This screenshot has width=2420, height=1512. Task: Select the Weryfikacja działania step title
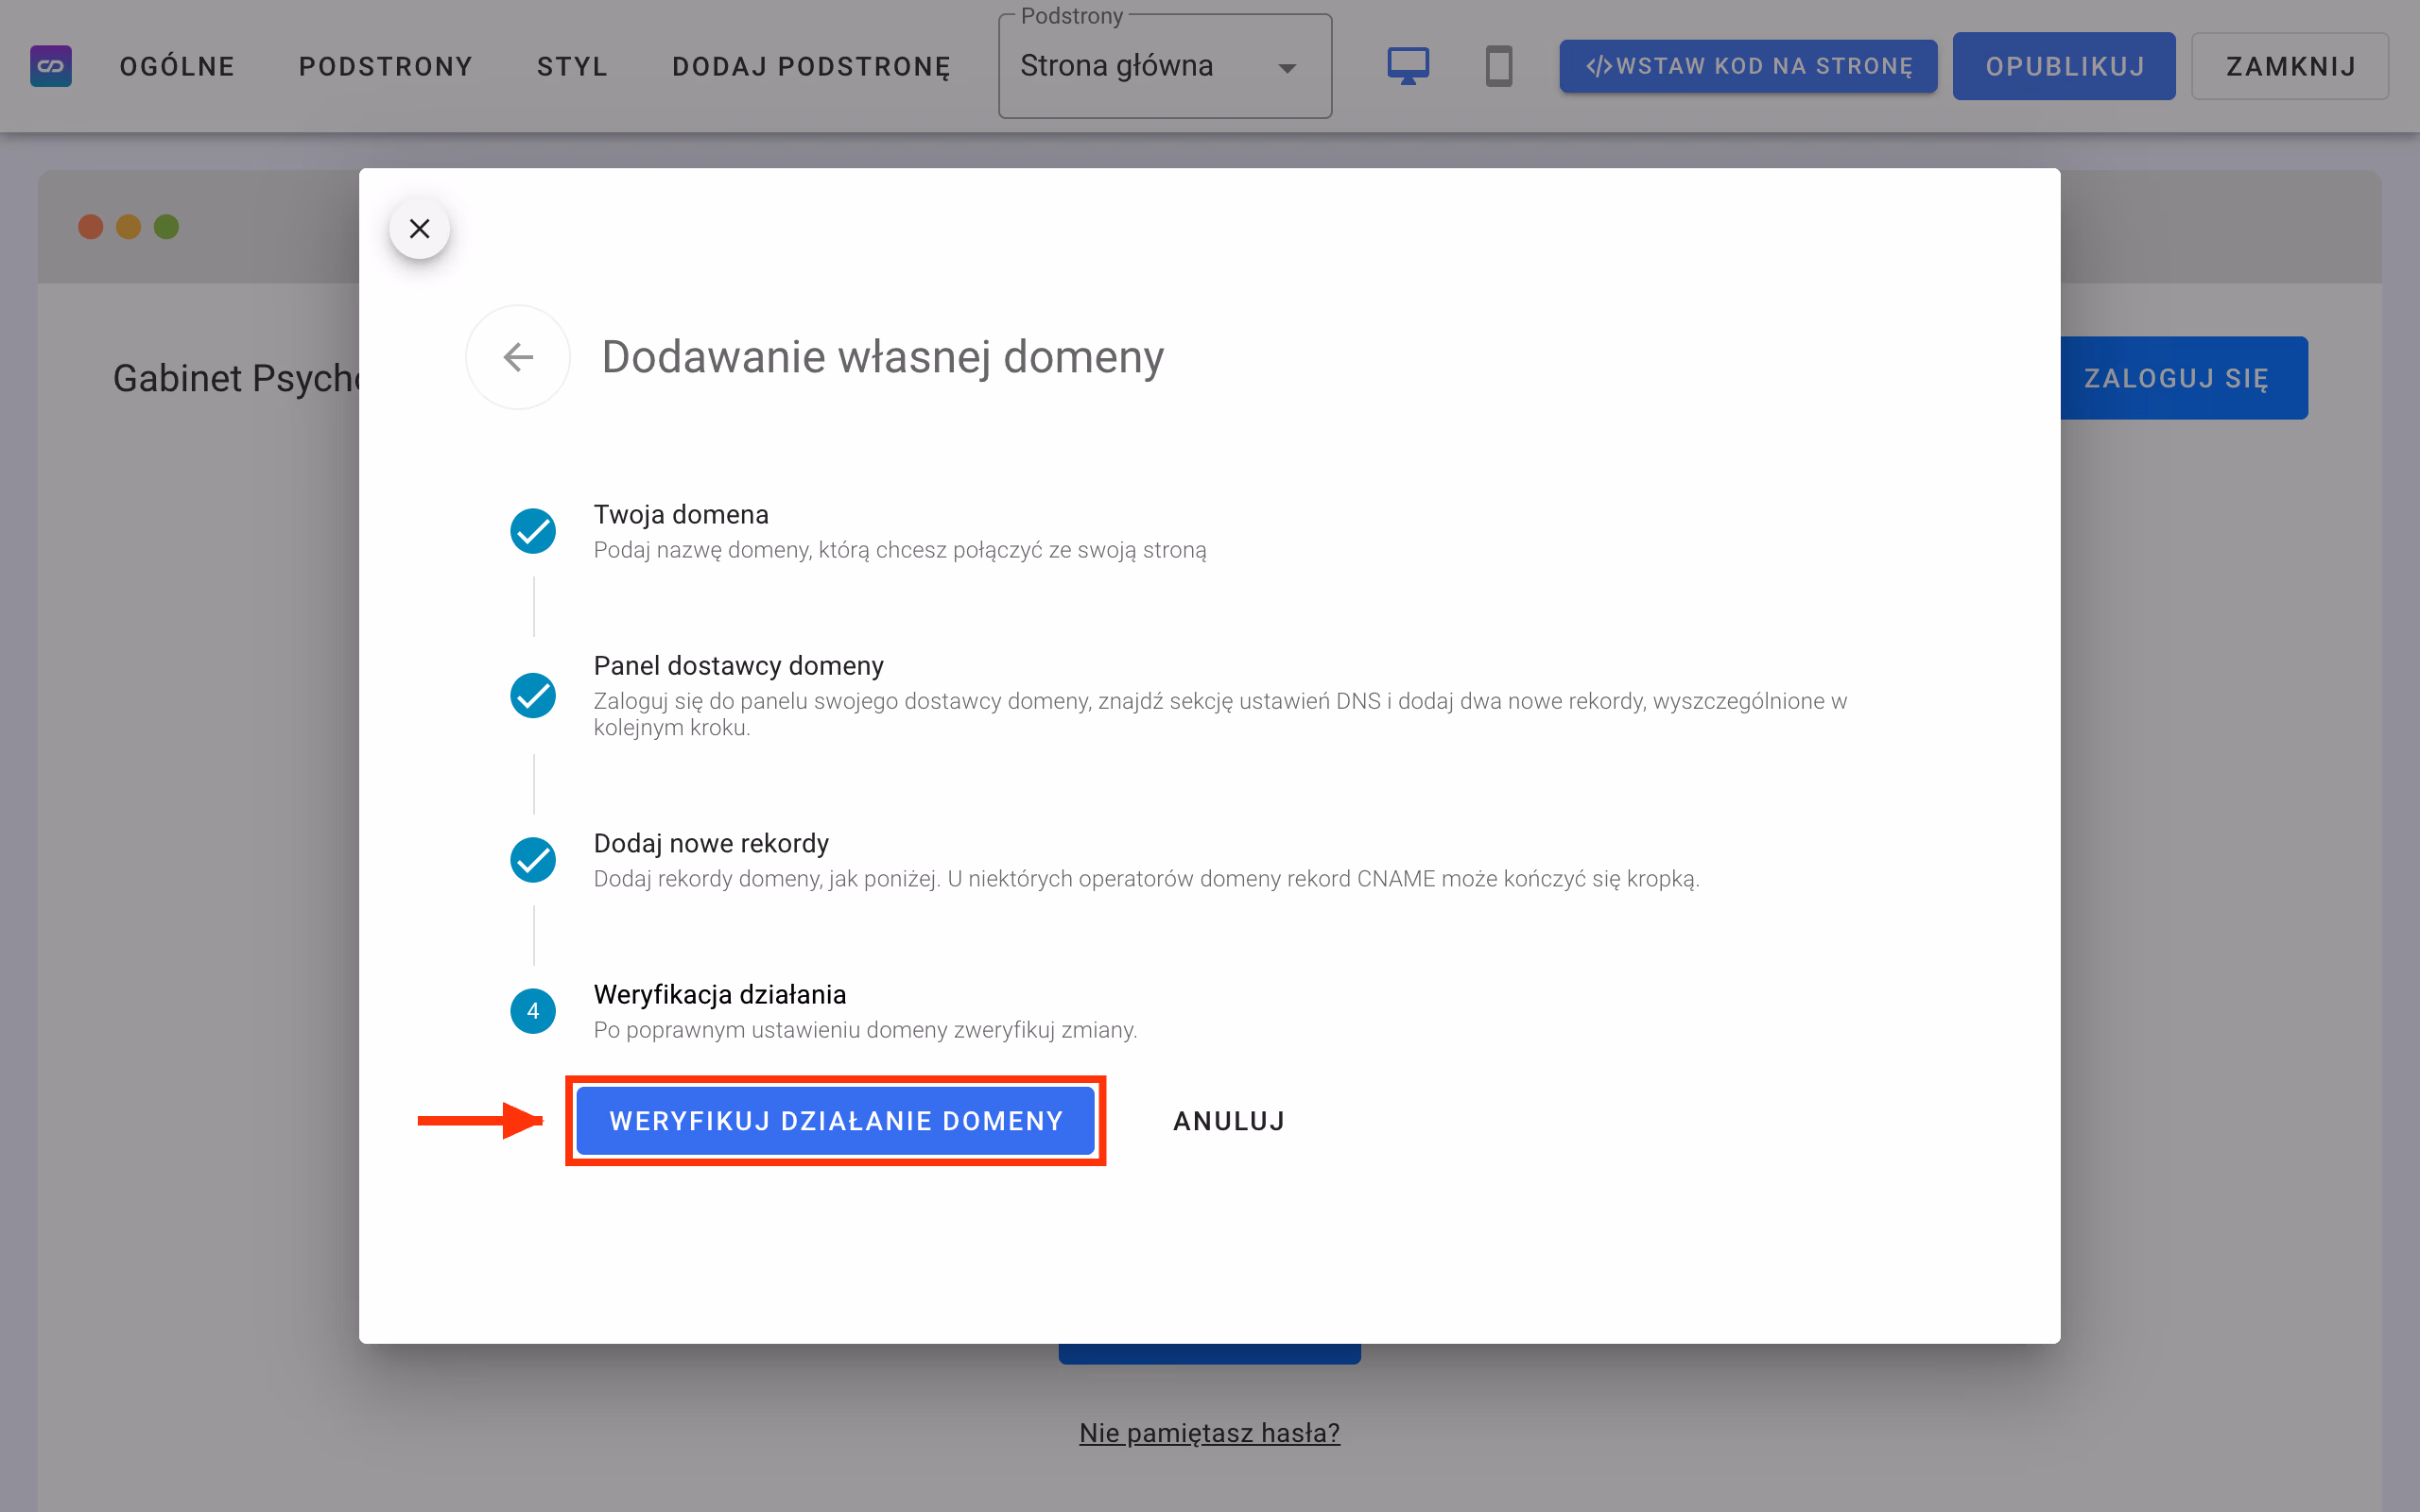pos(720,994)
